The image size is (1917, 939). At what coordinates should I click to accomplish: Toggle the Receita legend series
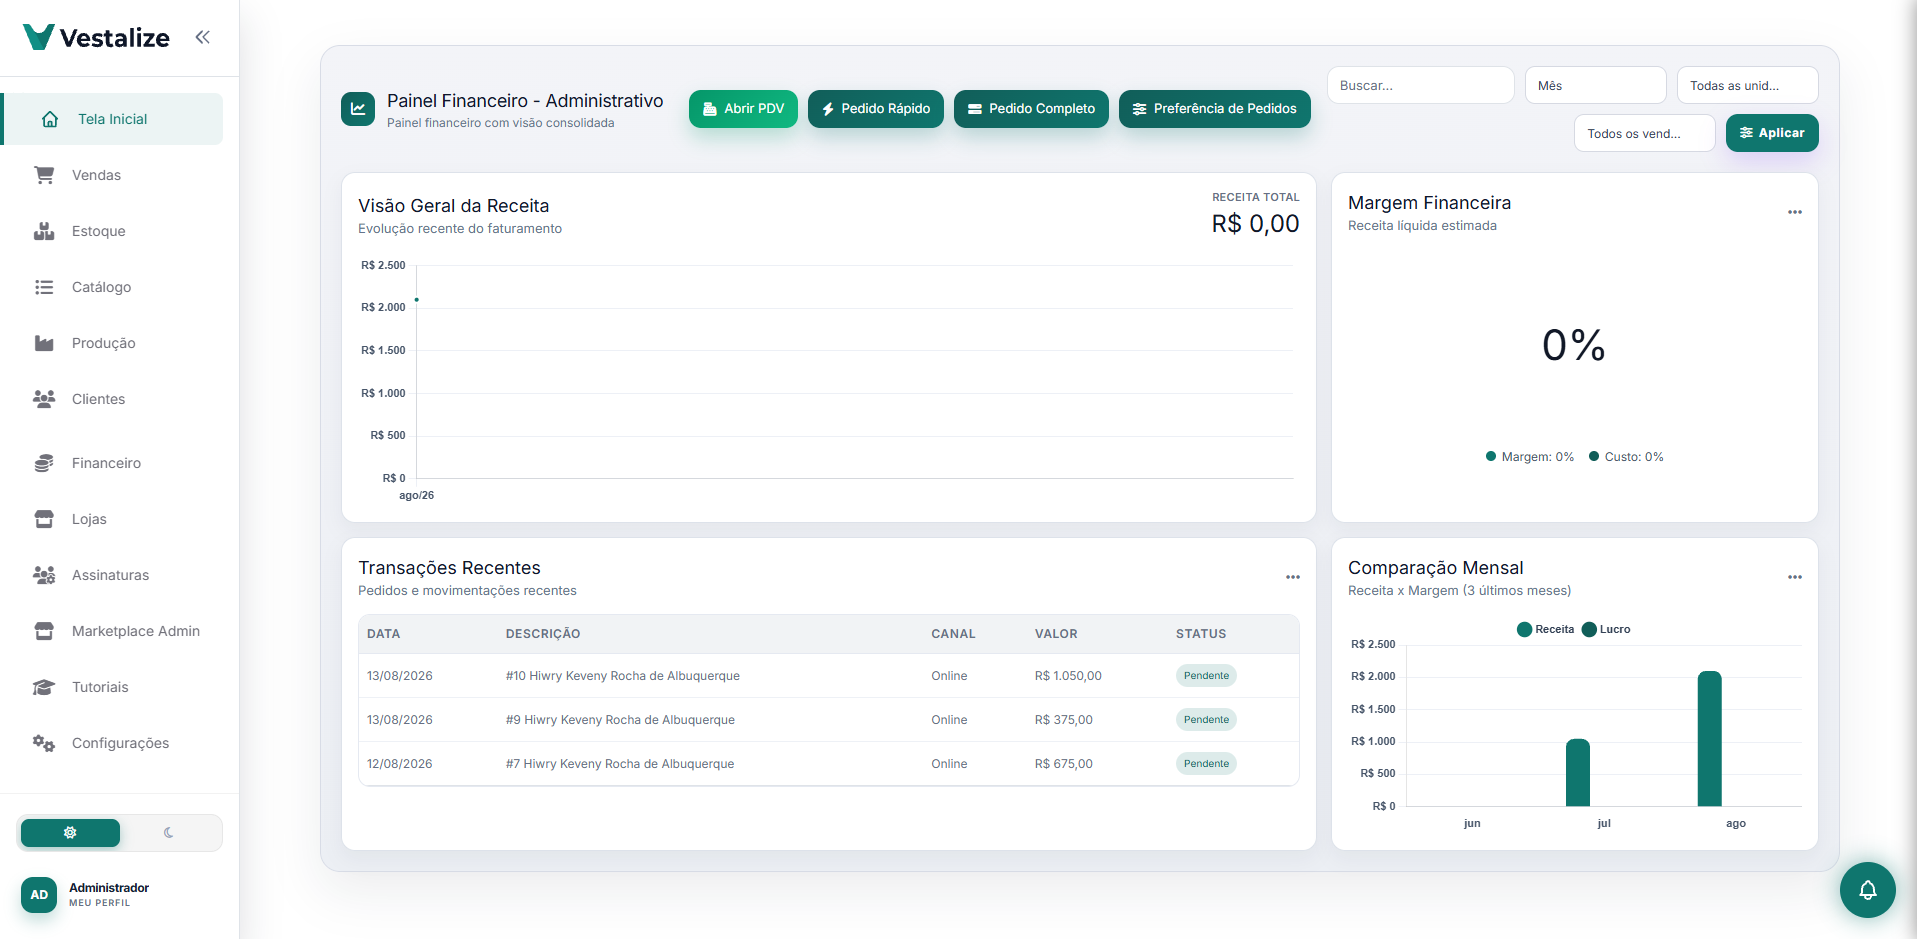tap(1545, 629)
